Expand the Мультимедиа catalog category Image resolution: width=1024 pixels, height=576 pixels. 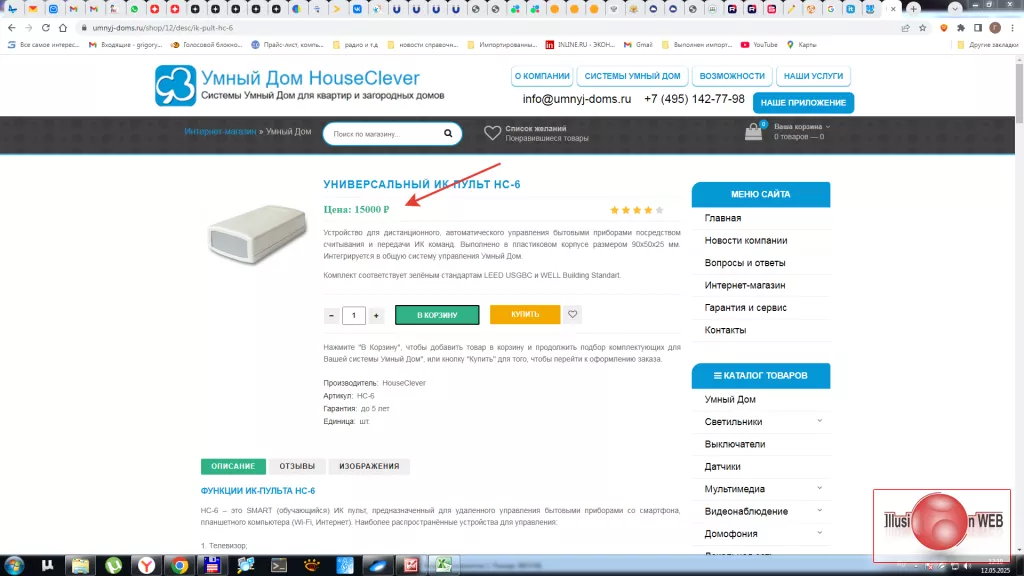pos(819,488)
